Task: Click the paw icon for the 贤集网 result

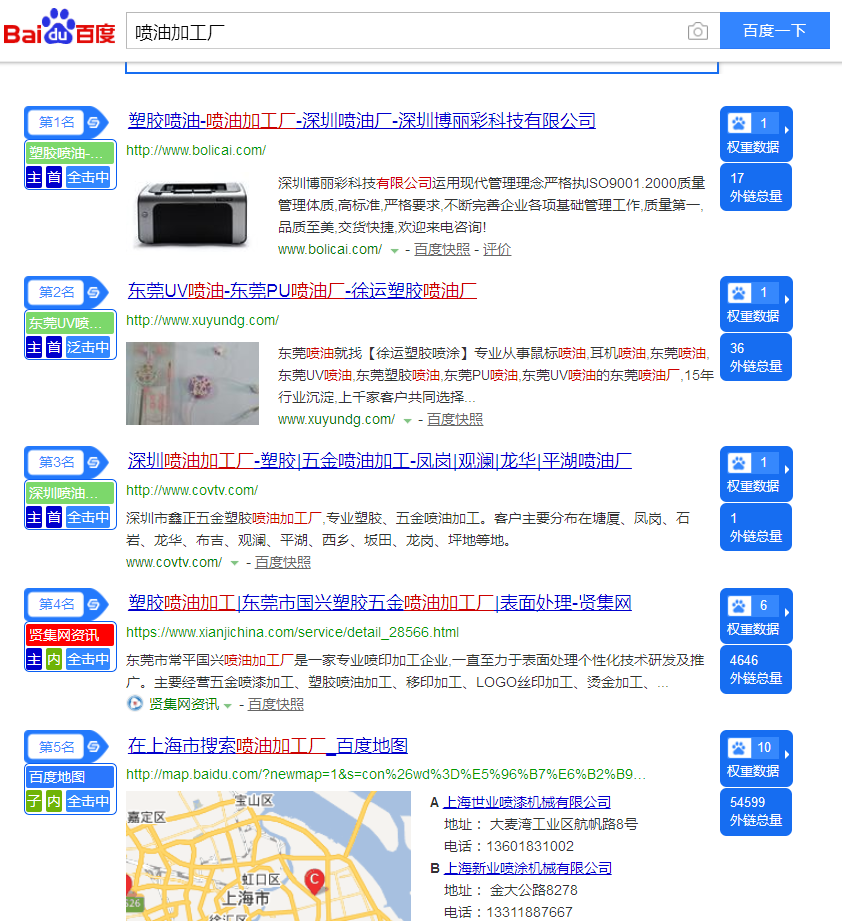Action: (x=739, y=605)
